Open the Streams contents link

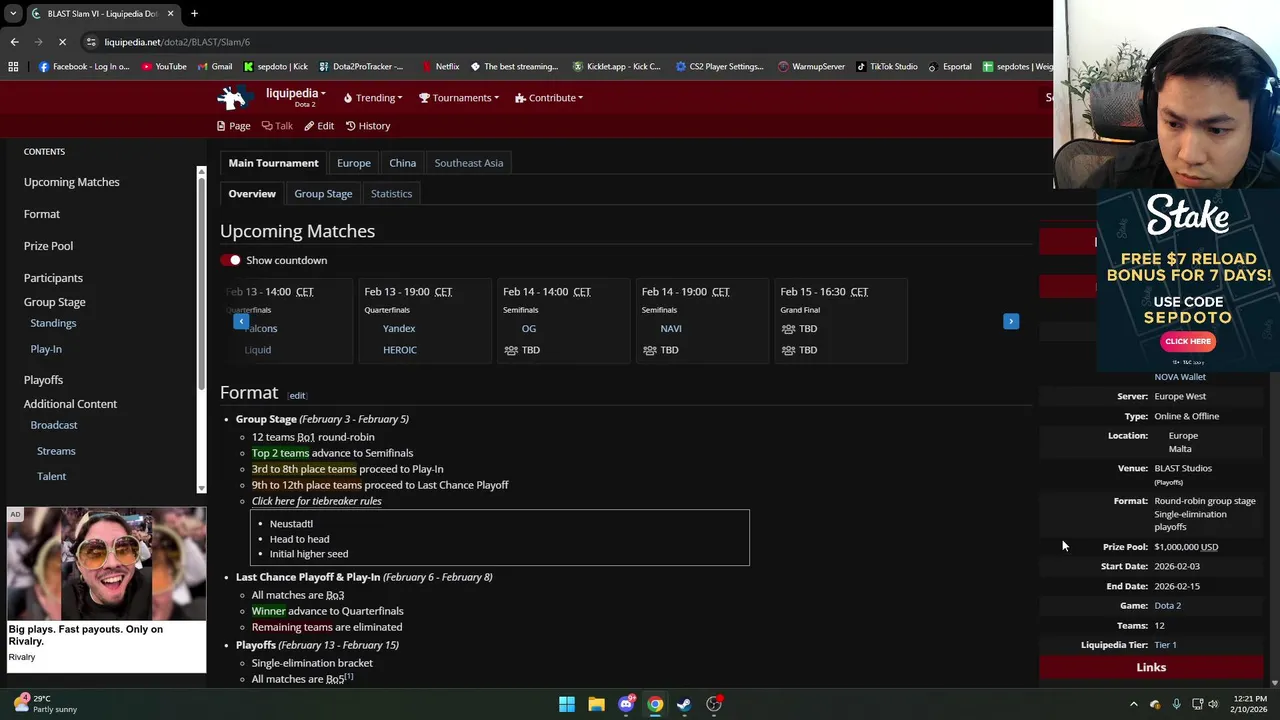56,451
